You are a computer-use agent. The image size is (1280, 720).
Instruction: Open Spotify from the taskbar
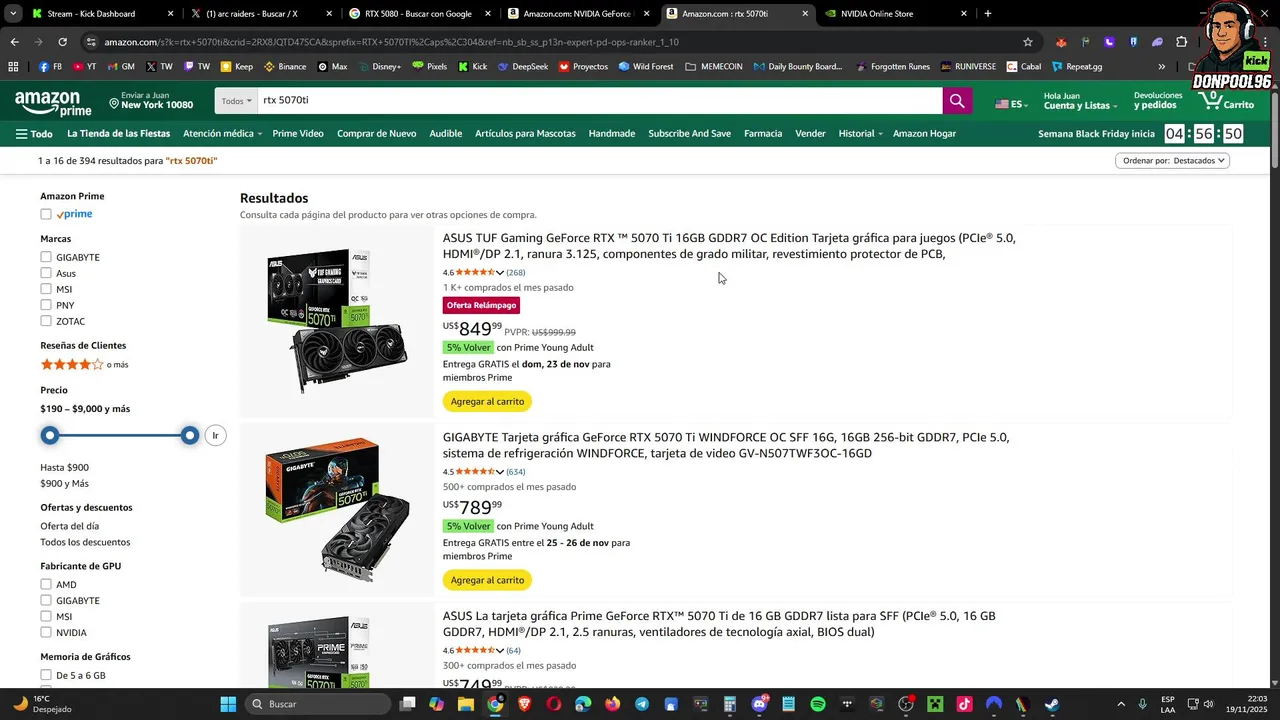click(817, 704)
